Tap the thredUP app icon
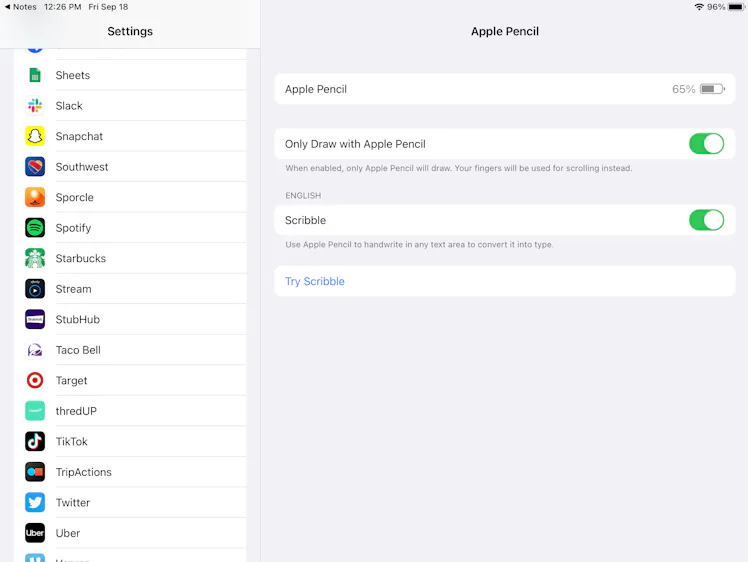Image resolution: width=748 pixels, height=562 pixels. pyautogui.click(x=35, y=411)
